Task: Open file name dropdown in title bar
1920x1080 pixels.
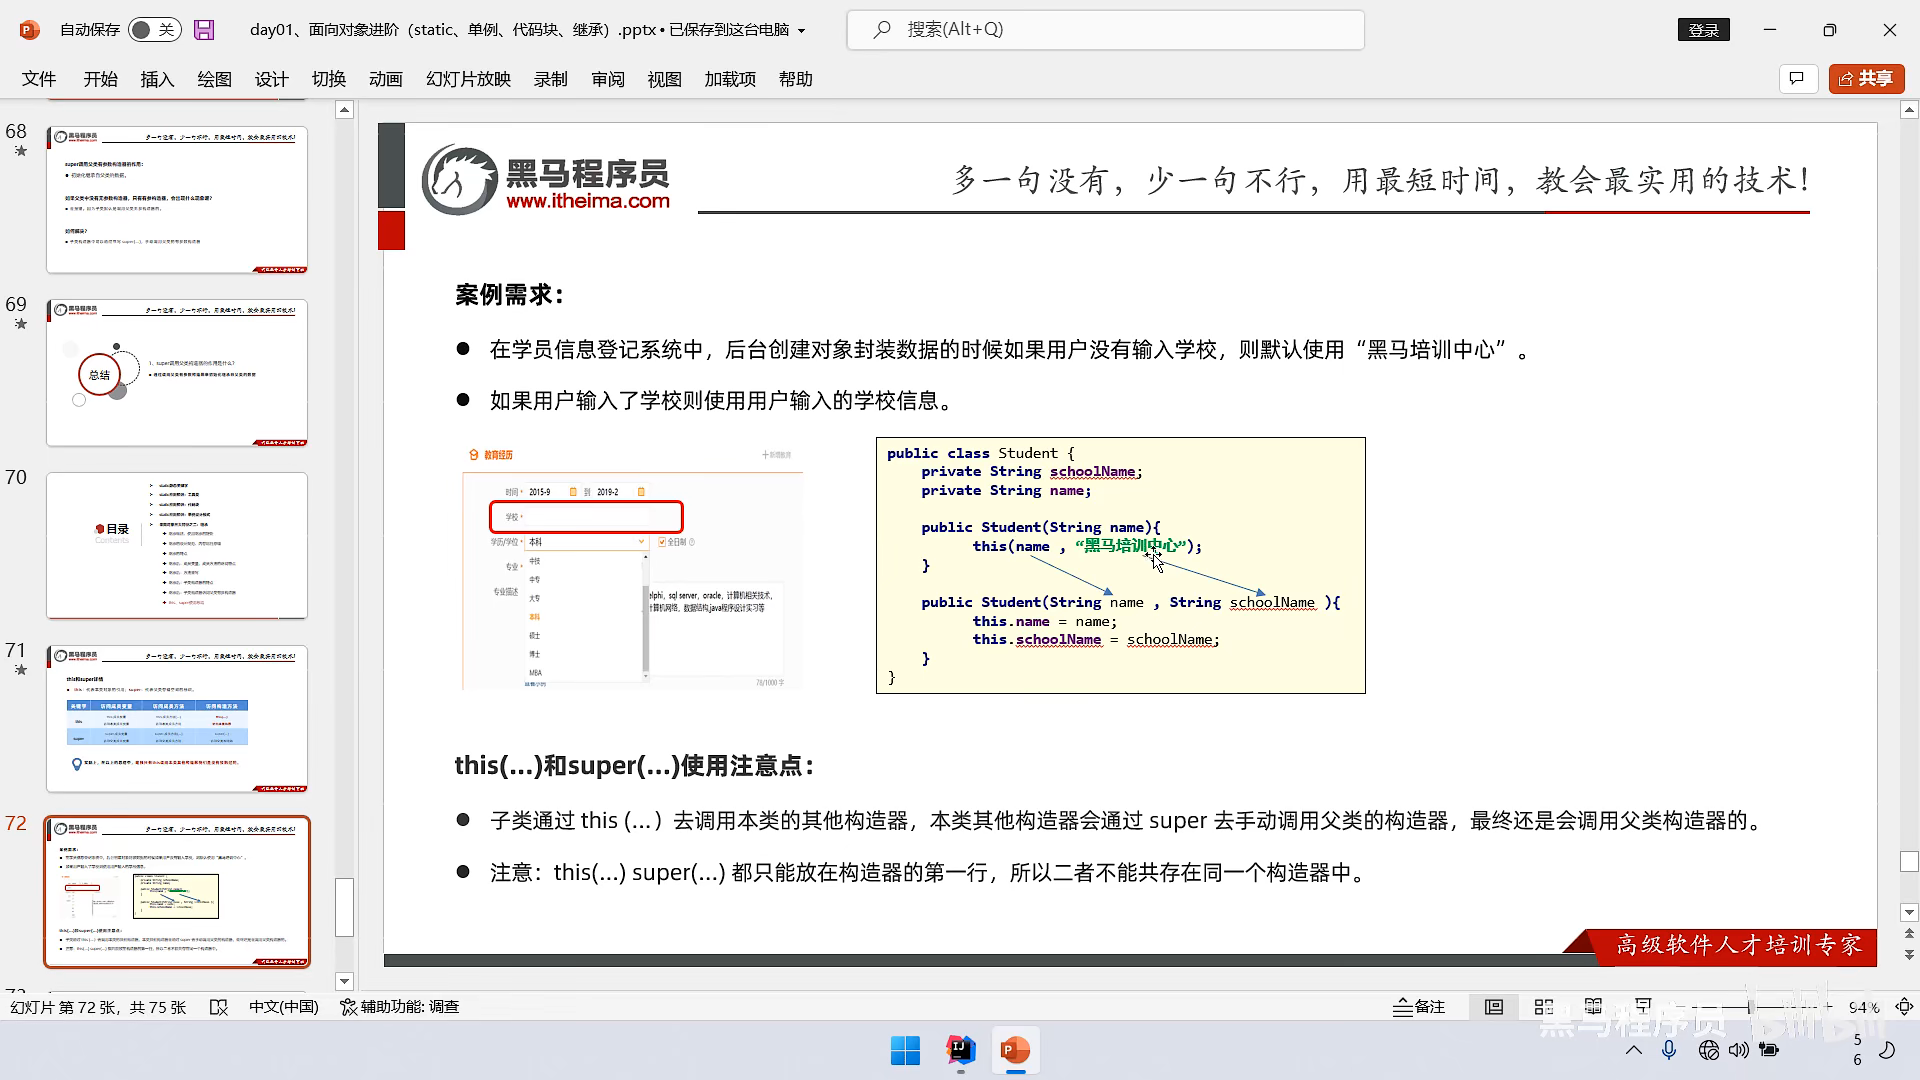Action: point(801,31)
